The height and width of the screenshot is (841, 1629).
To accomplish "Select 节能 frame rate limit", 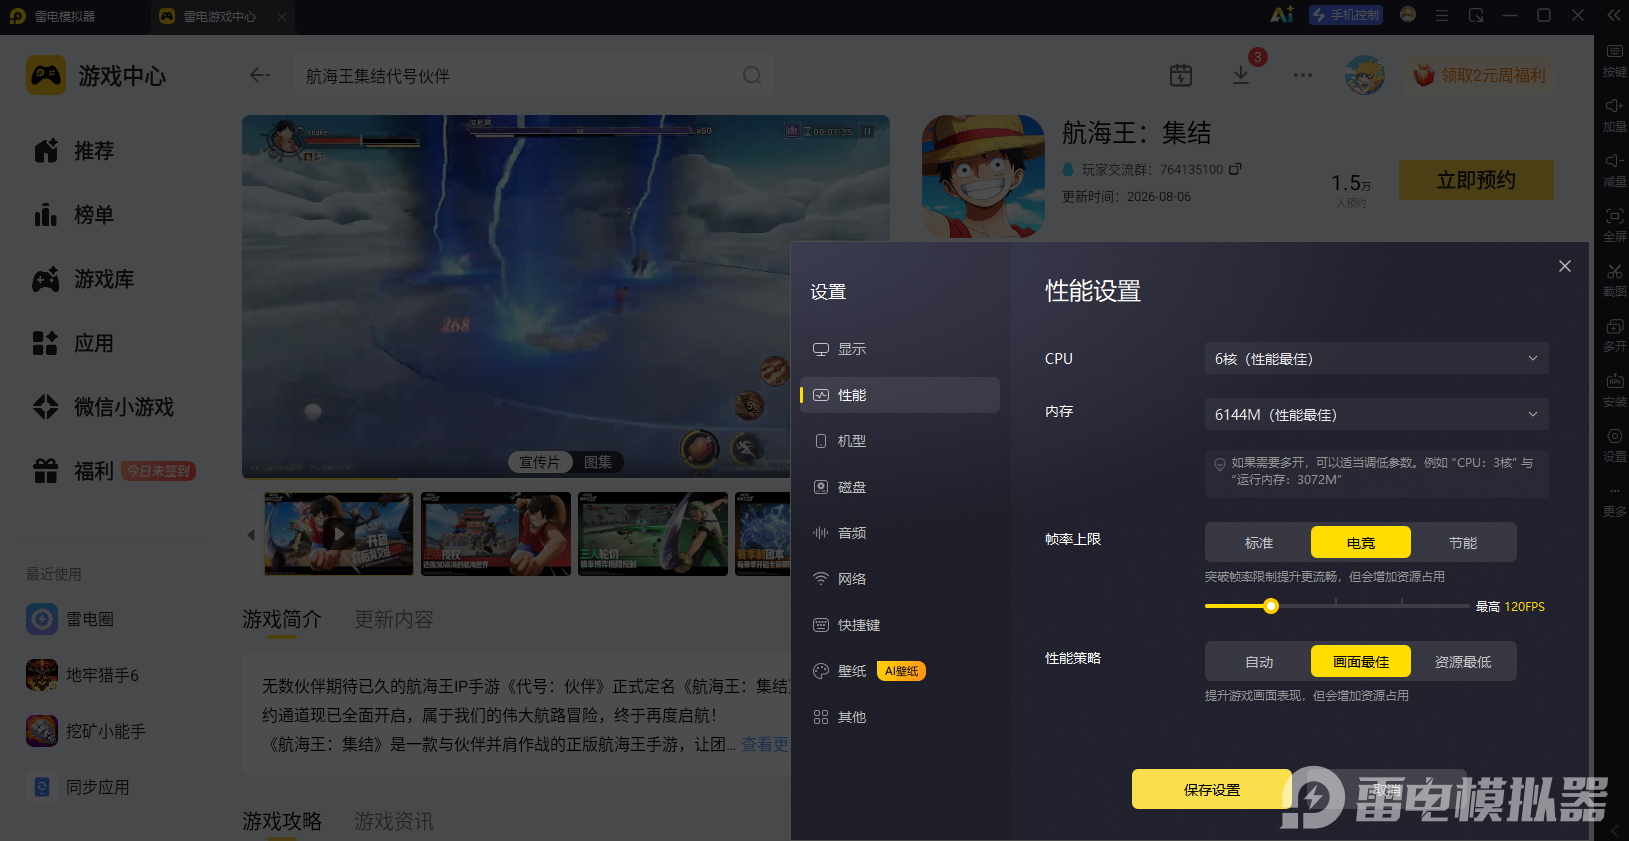I will coord(1463,543).
